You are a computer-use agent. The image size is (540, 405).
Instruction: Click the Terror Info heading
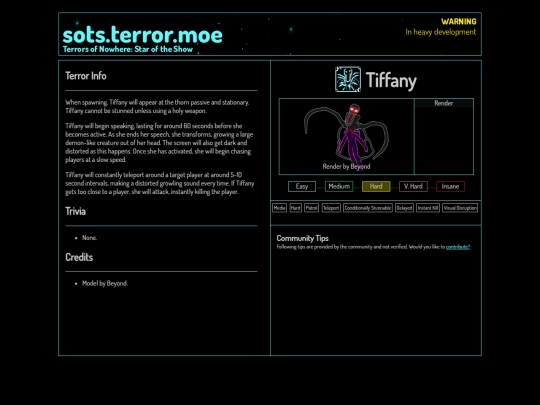click(x=86, y=76)
